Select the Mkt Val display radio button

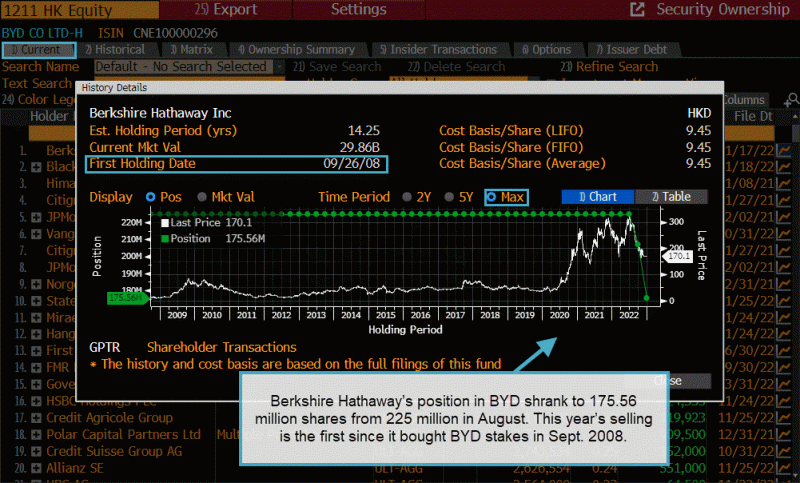point(202,197)
